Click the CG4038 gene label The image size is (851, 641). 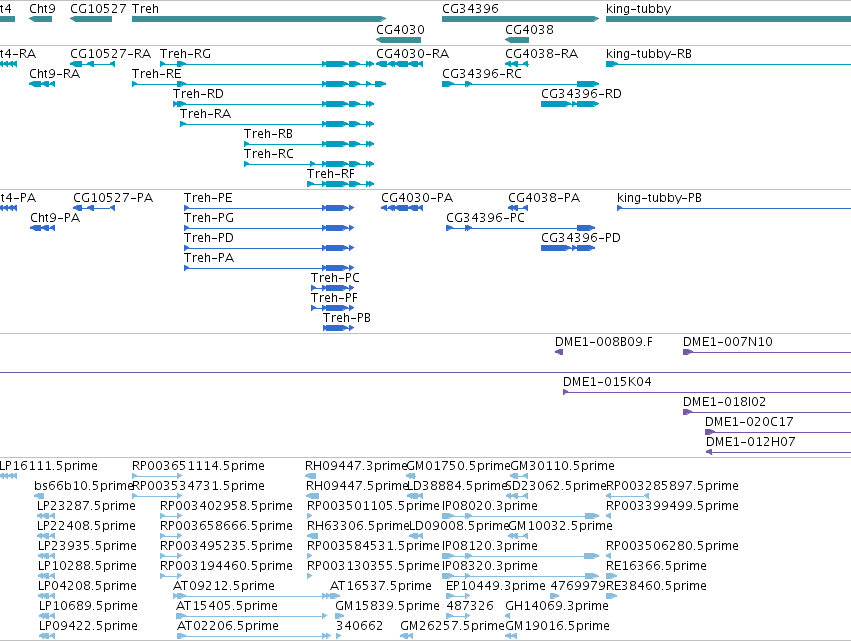(x=529, y=30)
